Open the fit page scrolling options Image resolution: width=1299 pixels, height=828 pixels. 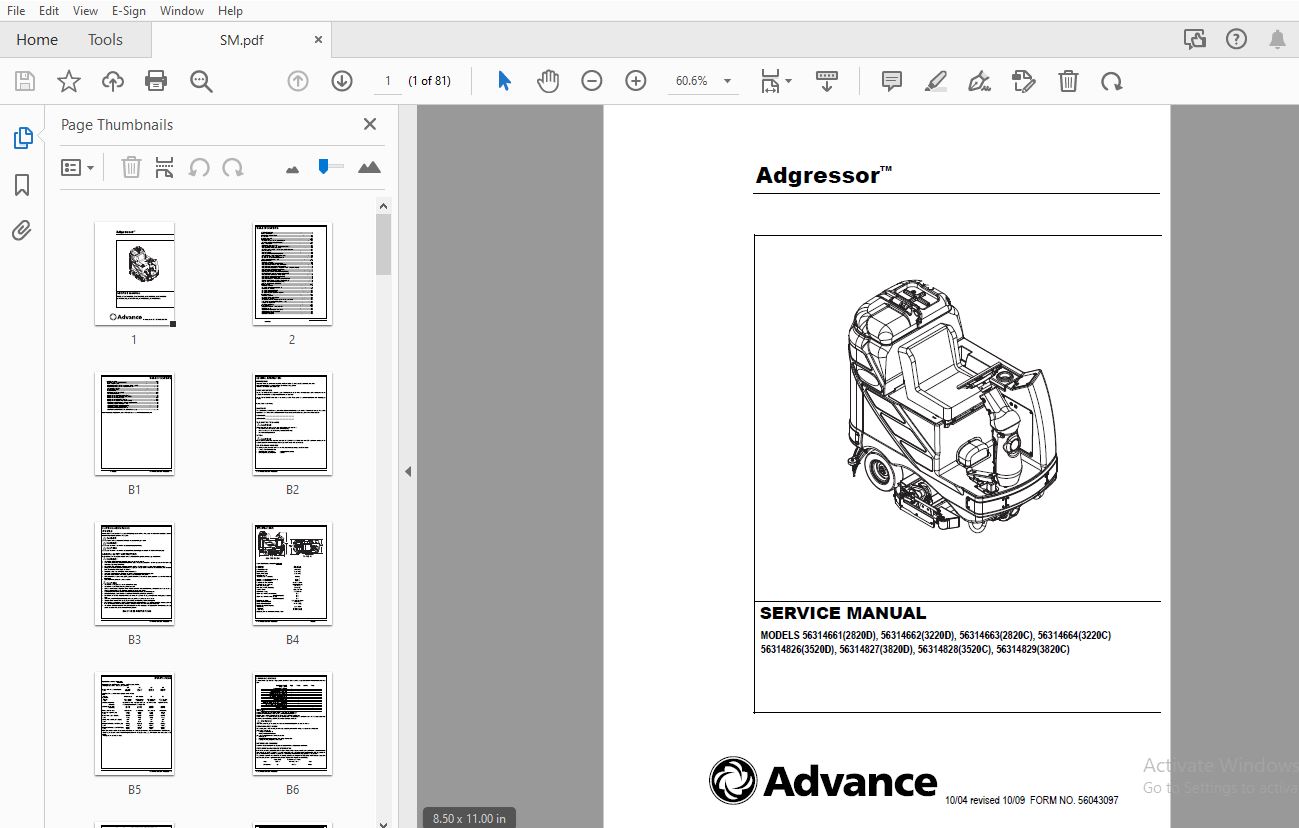(x=775, y=81)
